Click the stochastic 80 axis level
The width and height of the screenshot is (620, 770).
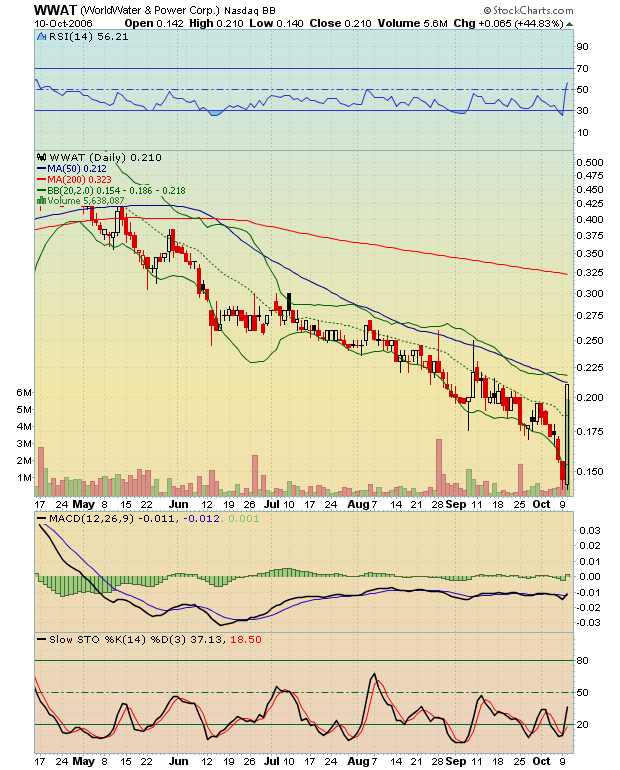[x=582, y=660]
